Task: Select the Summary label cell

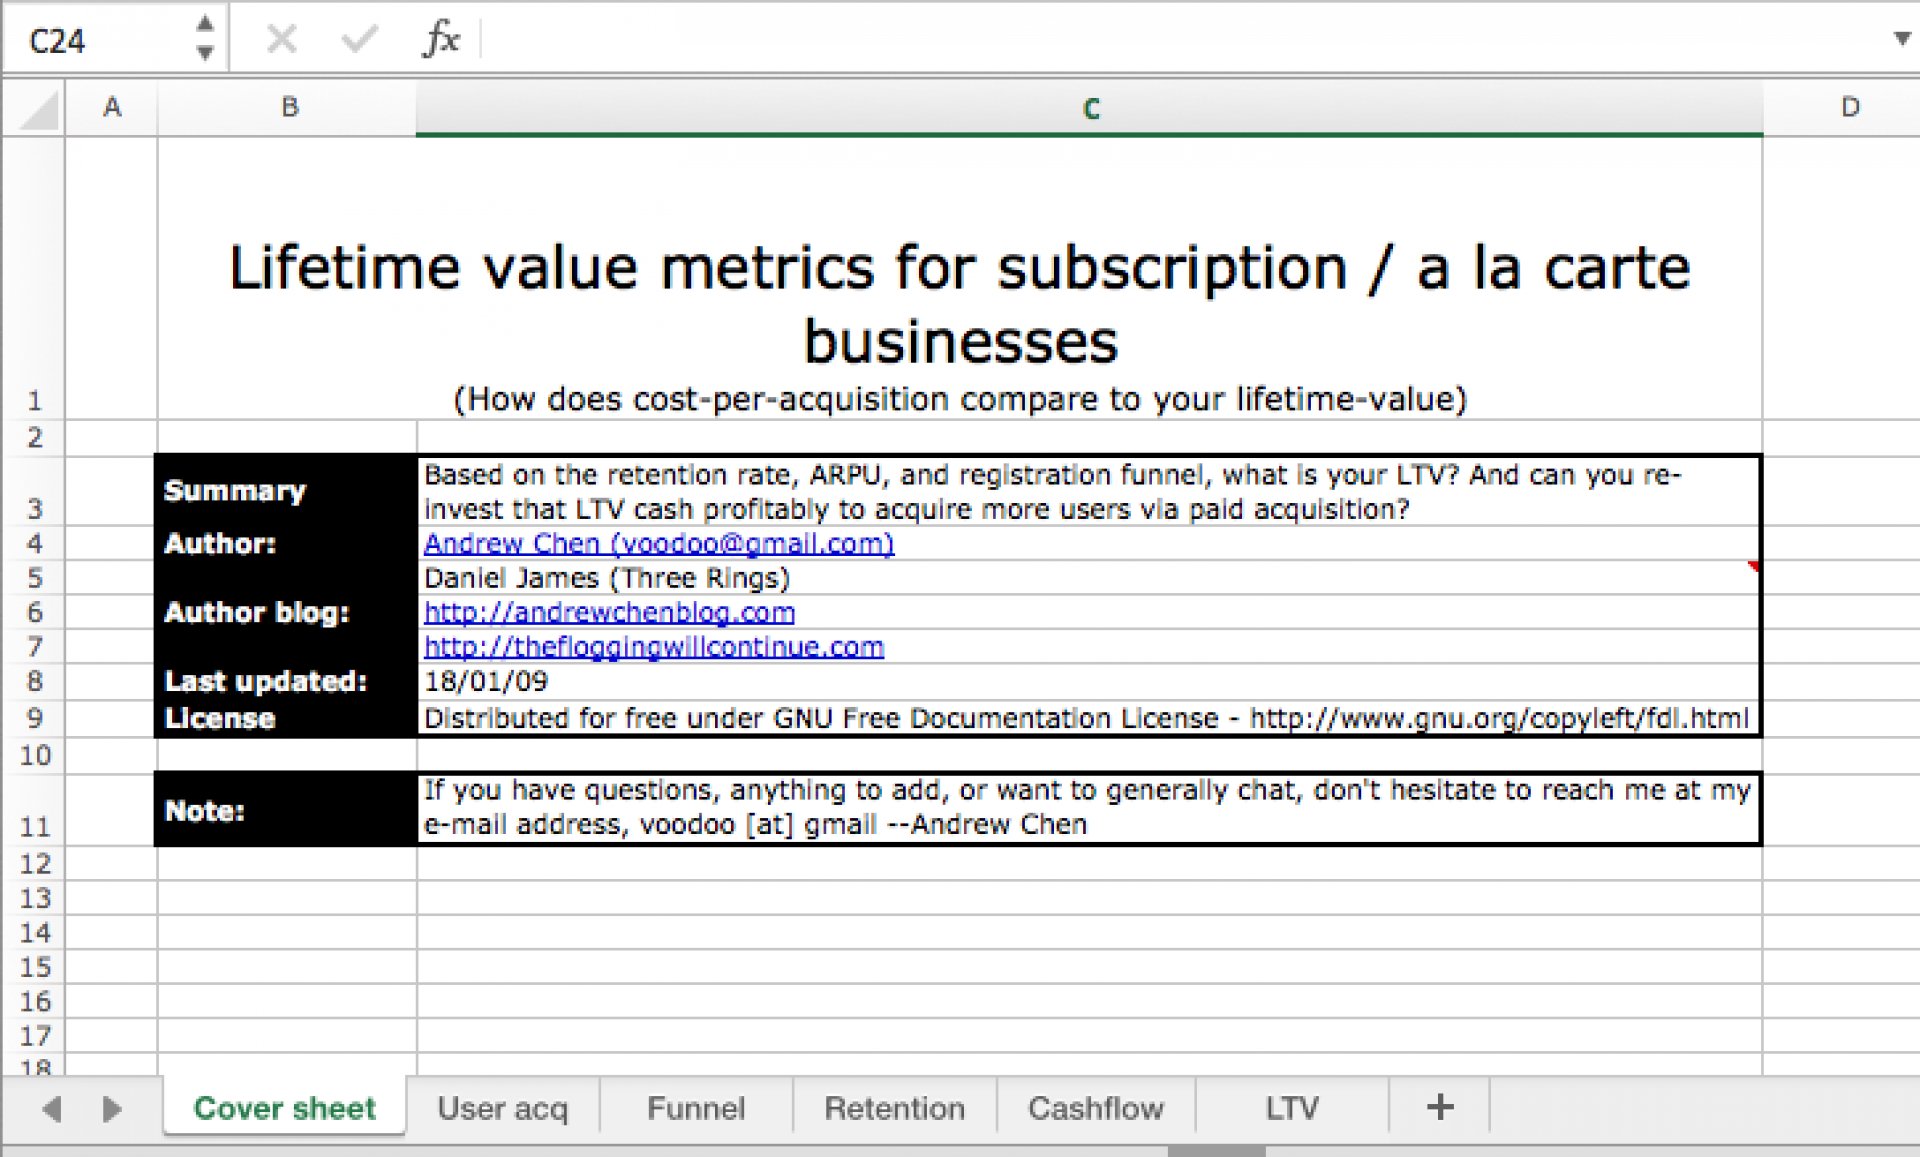Action: click(286, 491)
